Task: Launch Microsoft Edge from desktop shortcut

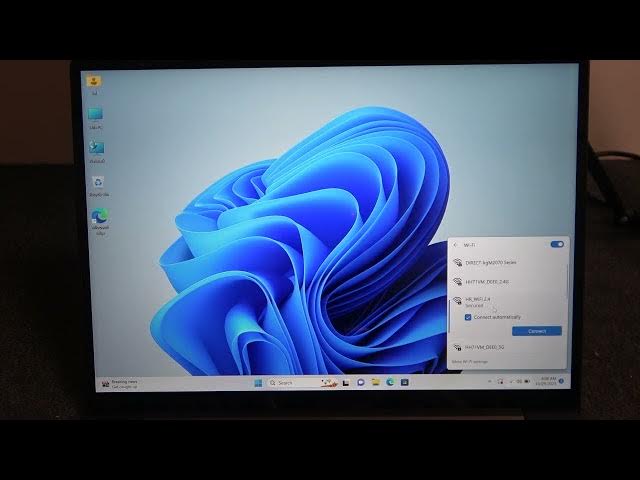Action: [100, 217]
